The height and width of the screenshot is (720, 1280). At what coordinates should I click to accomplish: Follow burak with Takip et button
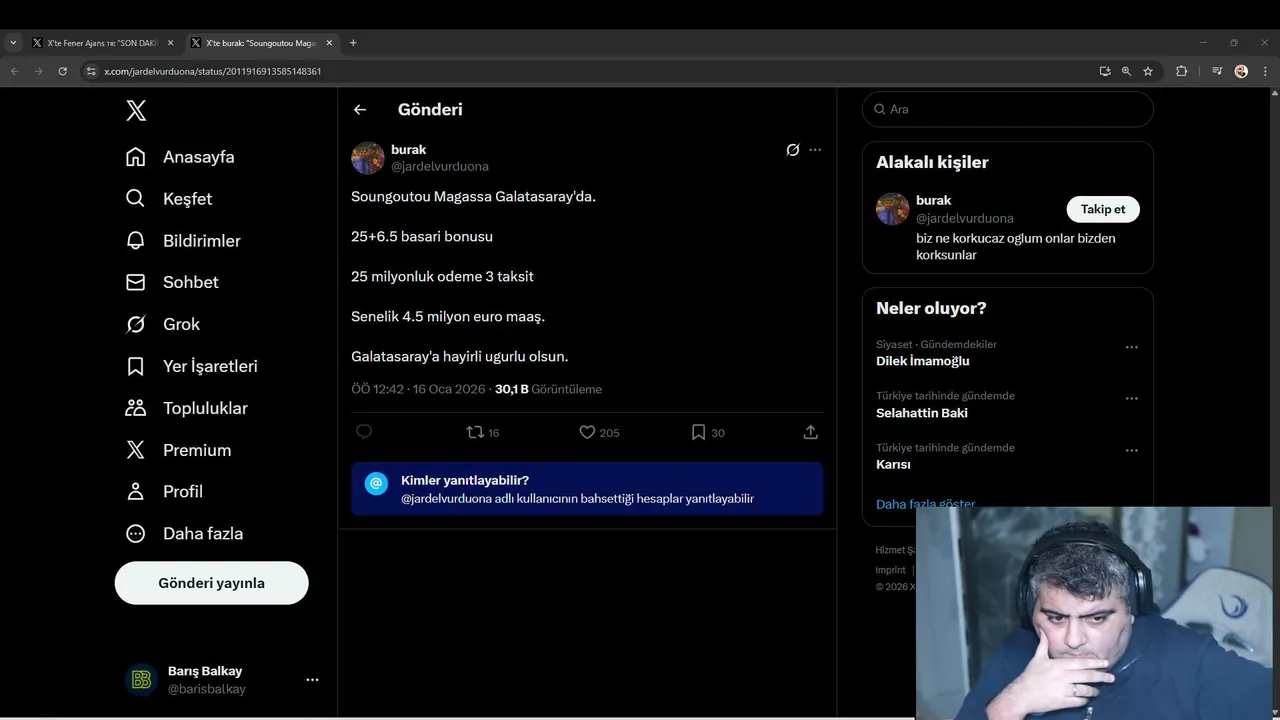tap(1103, 209)
